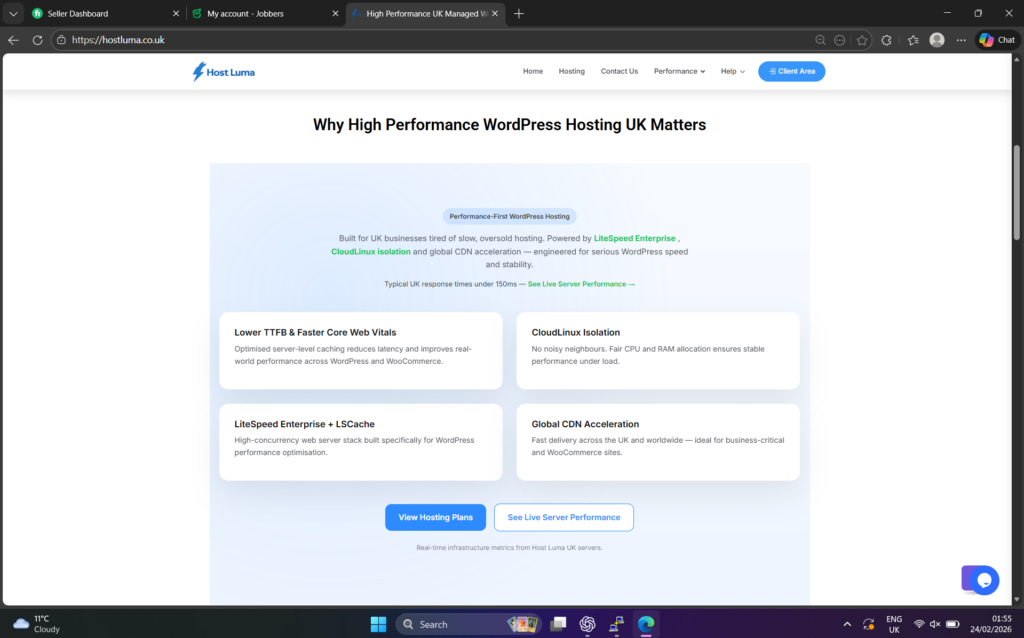Open Copilot Chat in the browser
1024x638 pixels.
pyautogui.click(x=997, y=40)
